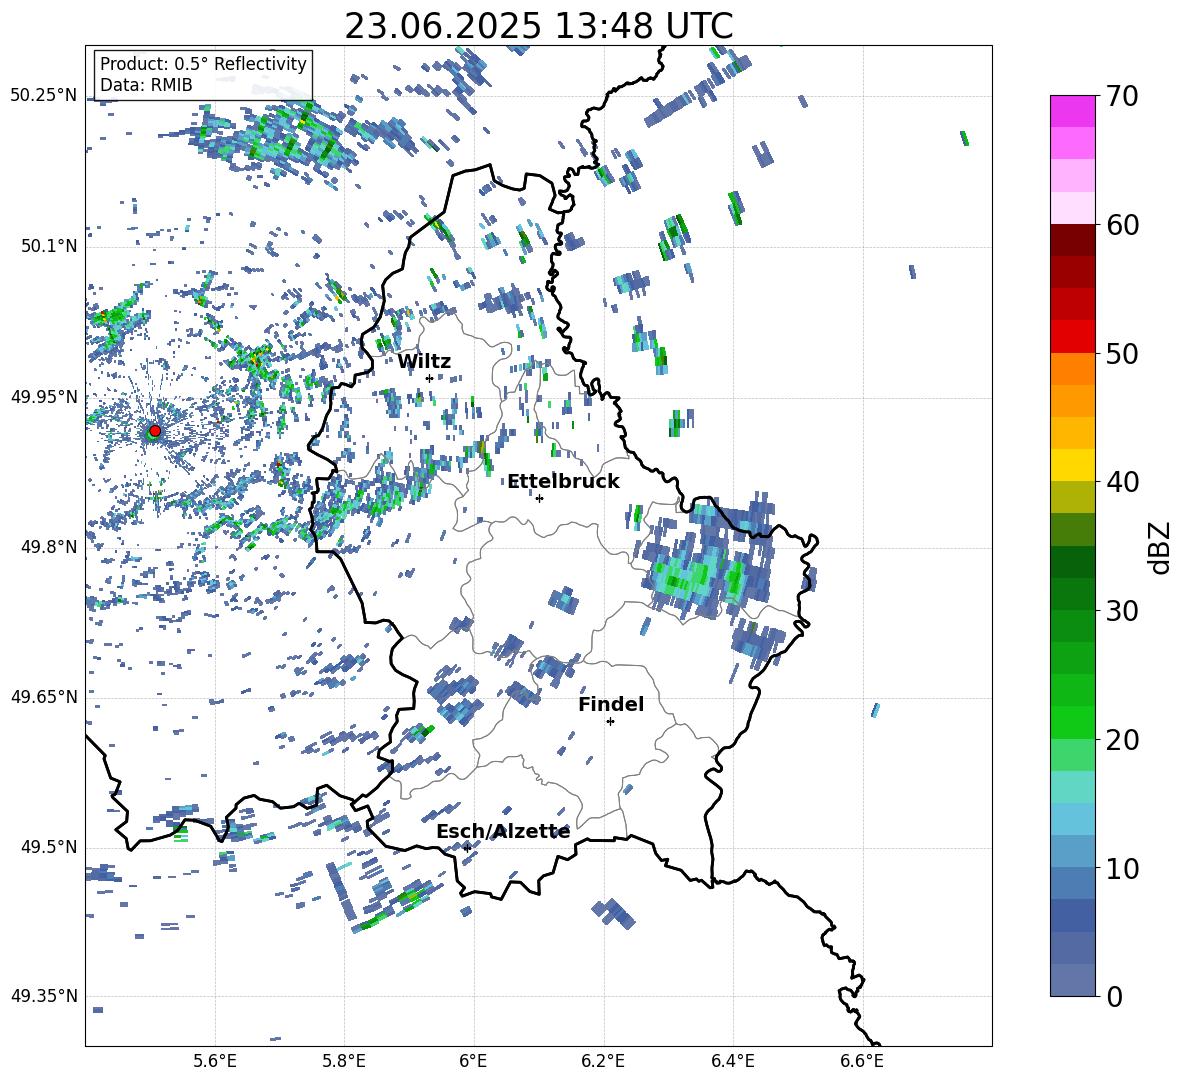Click the 49.8°N latitude label
1184x1081 pixels.
point(48,547)
